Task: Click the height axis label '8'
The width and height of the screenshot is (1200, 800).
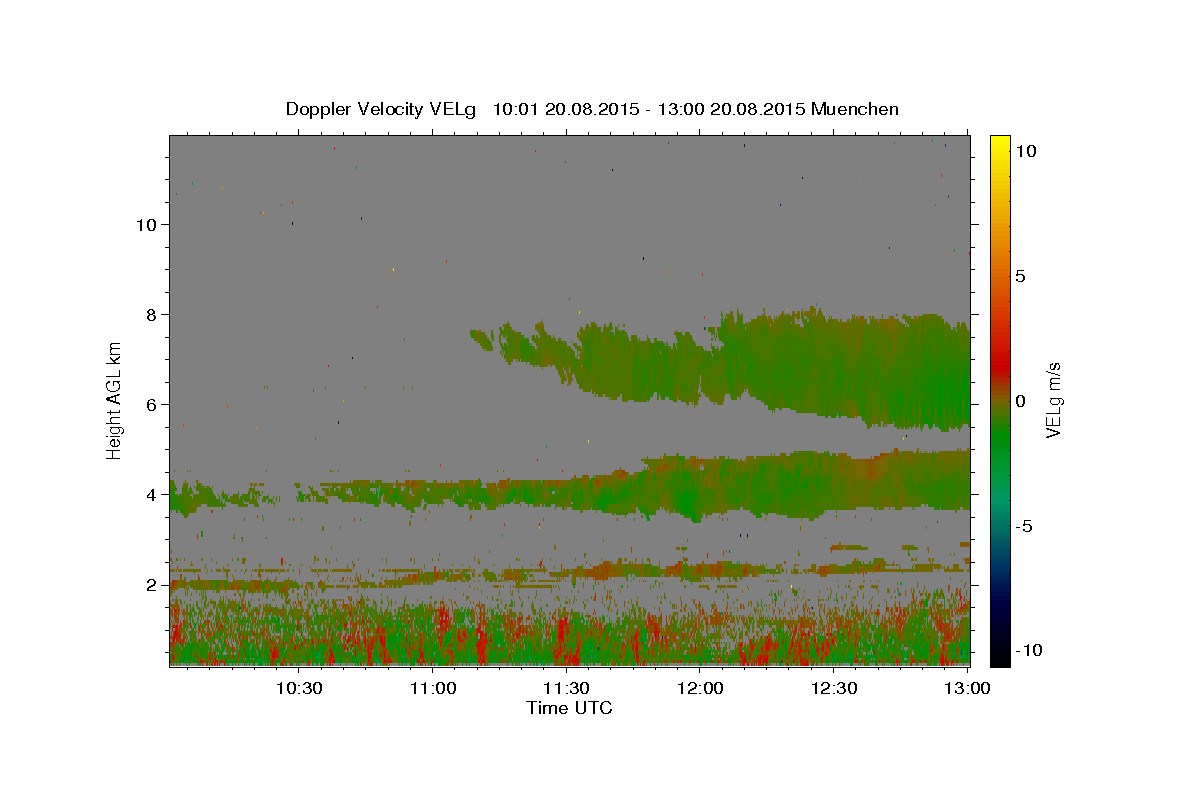Action: pyautogui.click(x=152, y=314)
